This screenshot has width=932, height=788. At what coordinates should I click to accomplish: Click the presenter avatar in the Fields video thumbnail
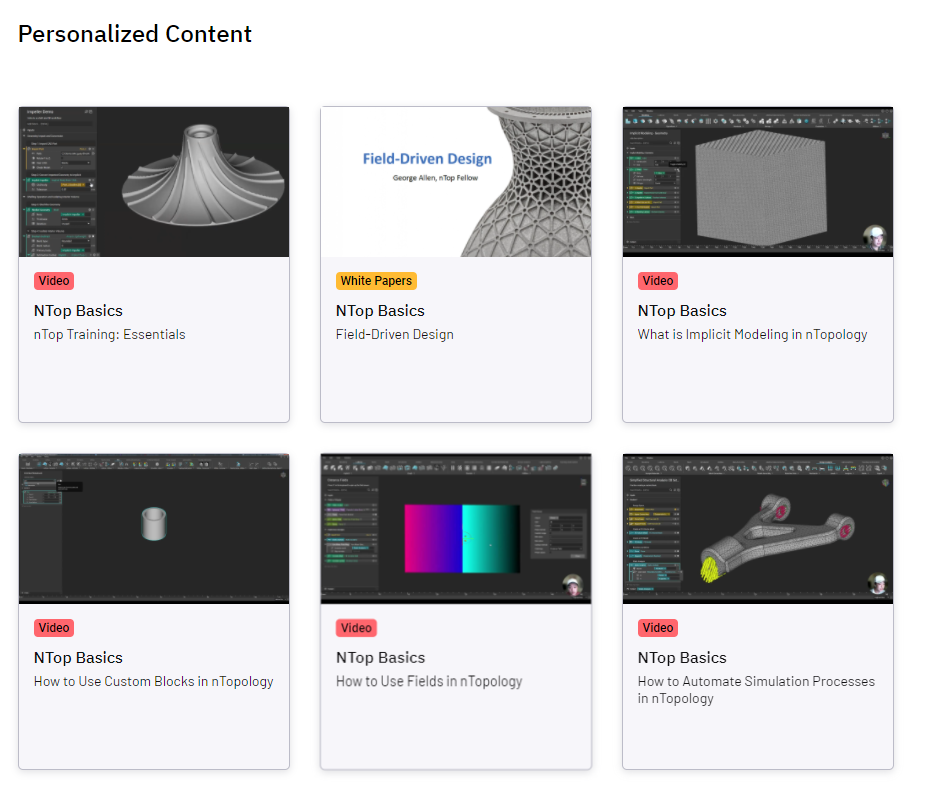coord(573,586)
